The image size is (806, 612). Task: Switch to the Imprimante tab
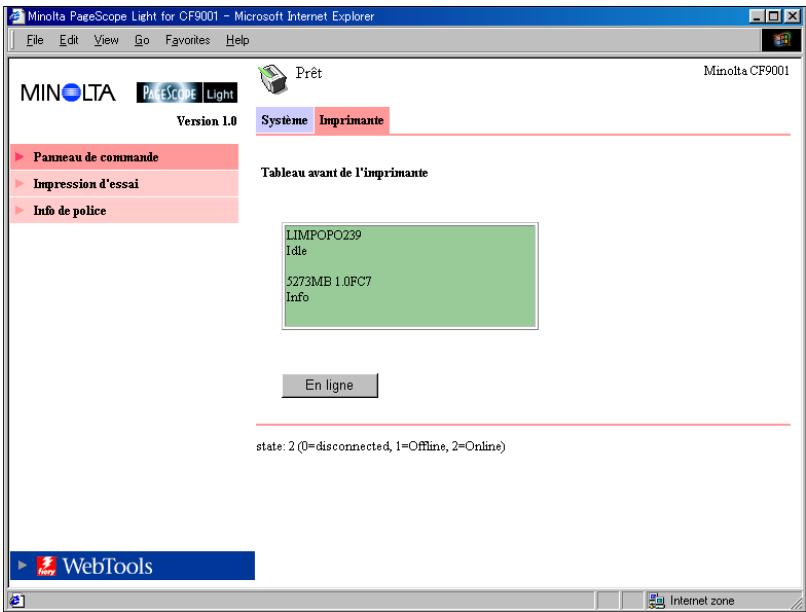click(352, 120)
